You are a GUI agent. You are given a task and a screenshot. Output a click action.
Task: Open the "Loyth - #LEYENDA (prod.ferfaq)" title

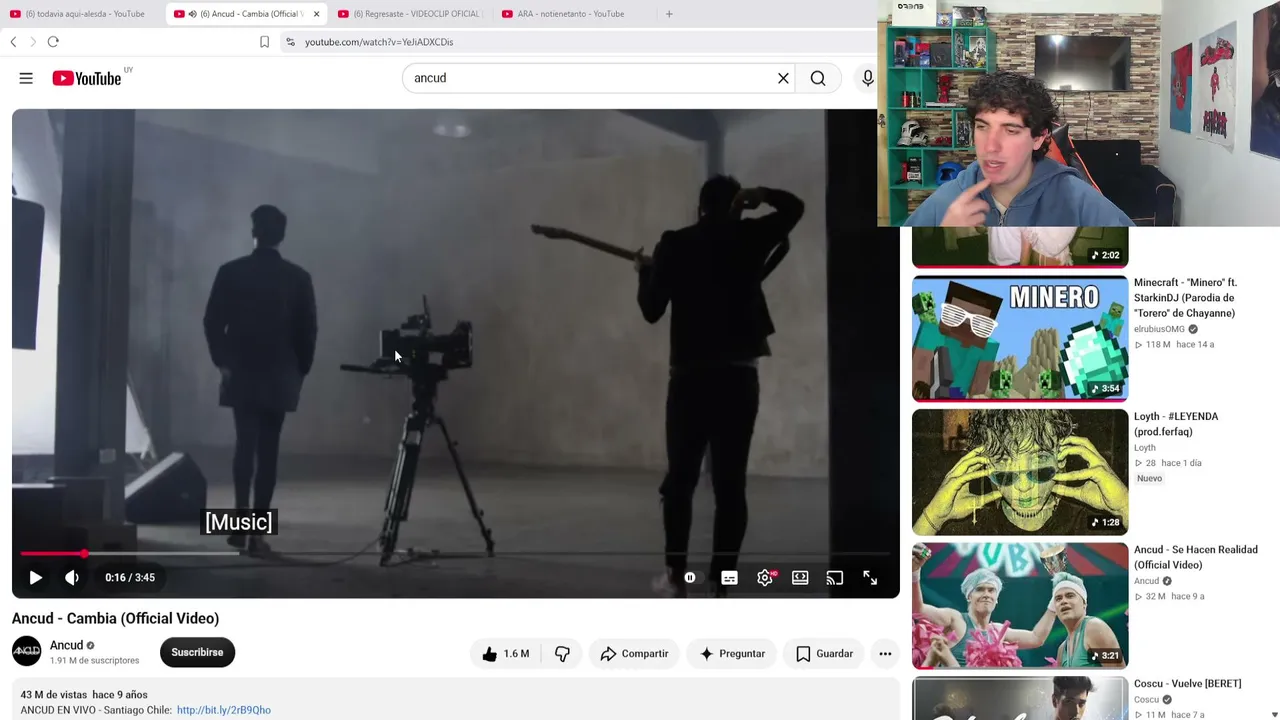coord(1176,424)
